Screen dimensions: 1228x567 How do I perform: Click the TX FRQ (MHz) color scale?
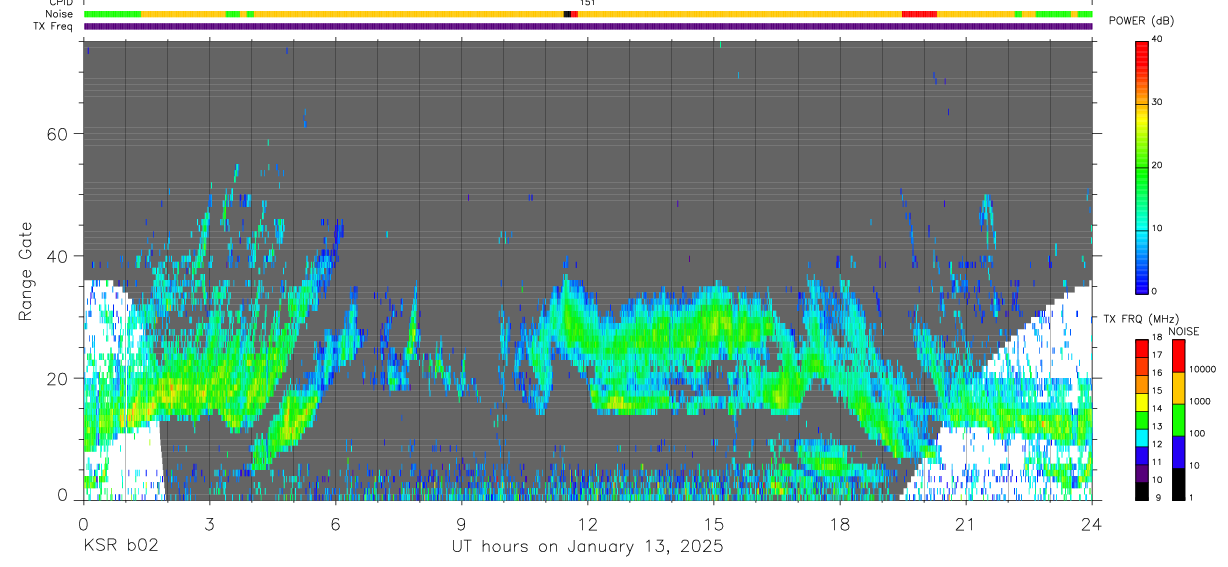1142,420
